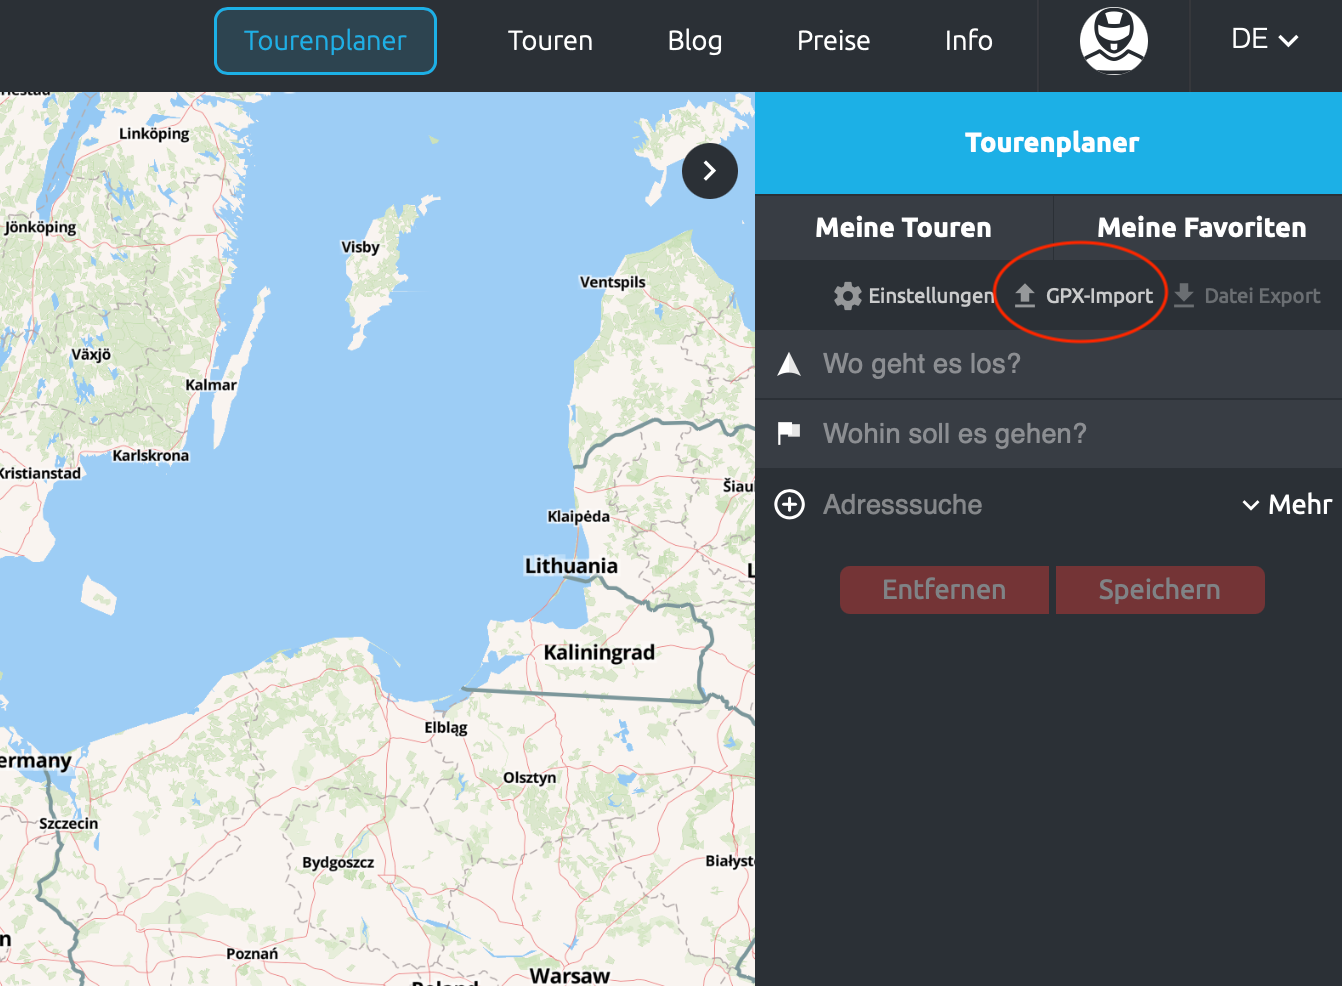Click the GPX-Import upload icon
The width and height of the screenshot is (1342, 986).
tap(1025, 296)
